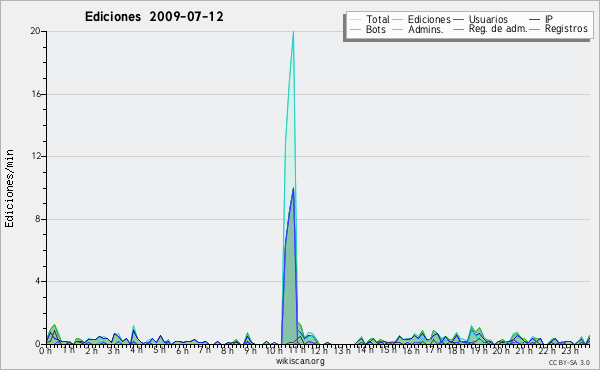Click the wikiscan.org text
This screenshot has height=370, width=600.
pyautogui.click(x=300, y=361)
